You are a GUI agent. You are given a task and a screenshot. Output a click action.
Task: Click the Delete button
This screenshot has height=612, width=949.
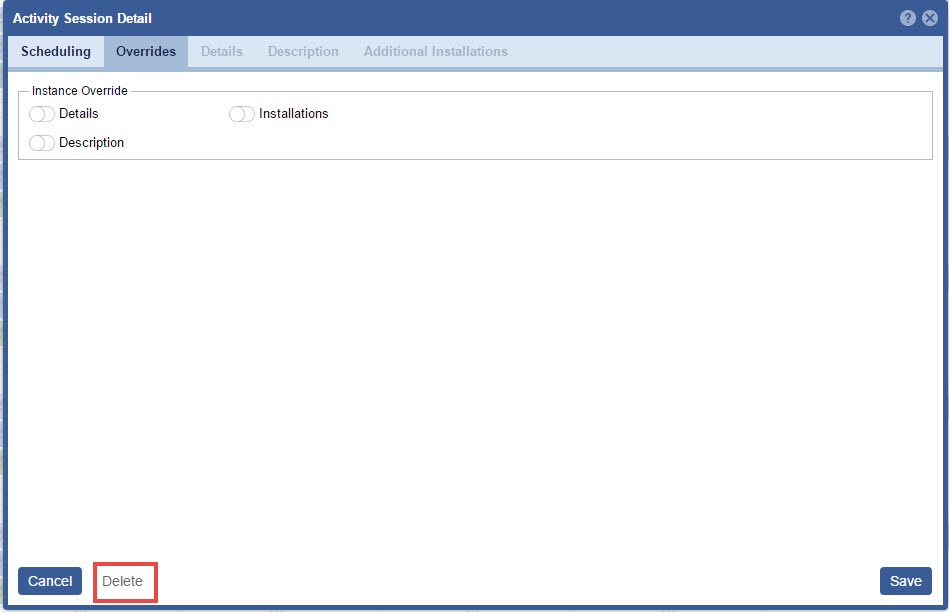tap(123, 581)
